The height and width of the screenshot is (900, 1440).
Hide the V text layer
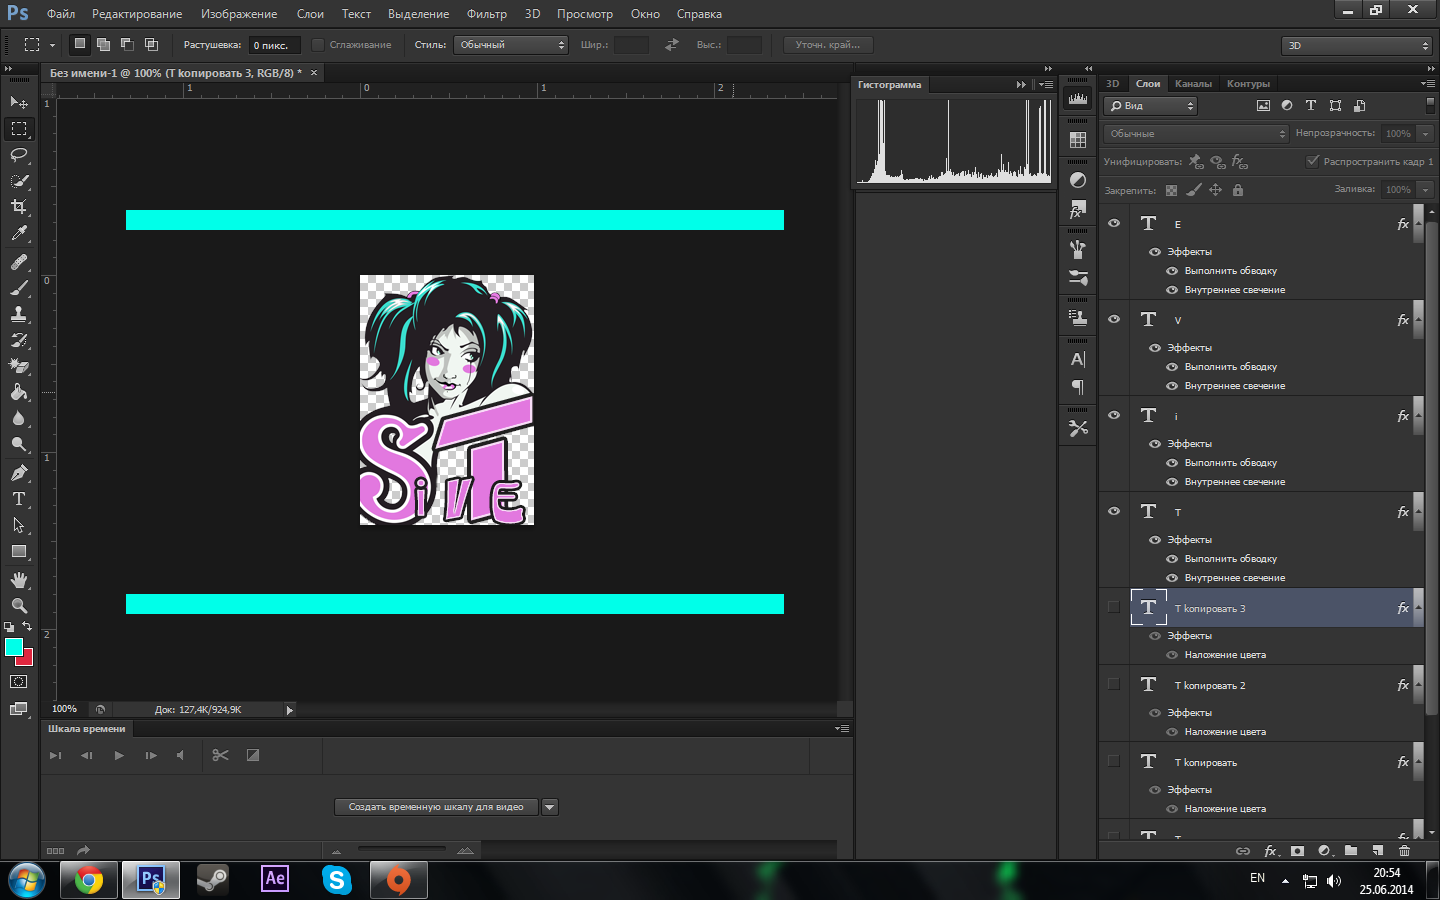click(1114, 319)
